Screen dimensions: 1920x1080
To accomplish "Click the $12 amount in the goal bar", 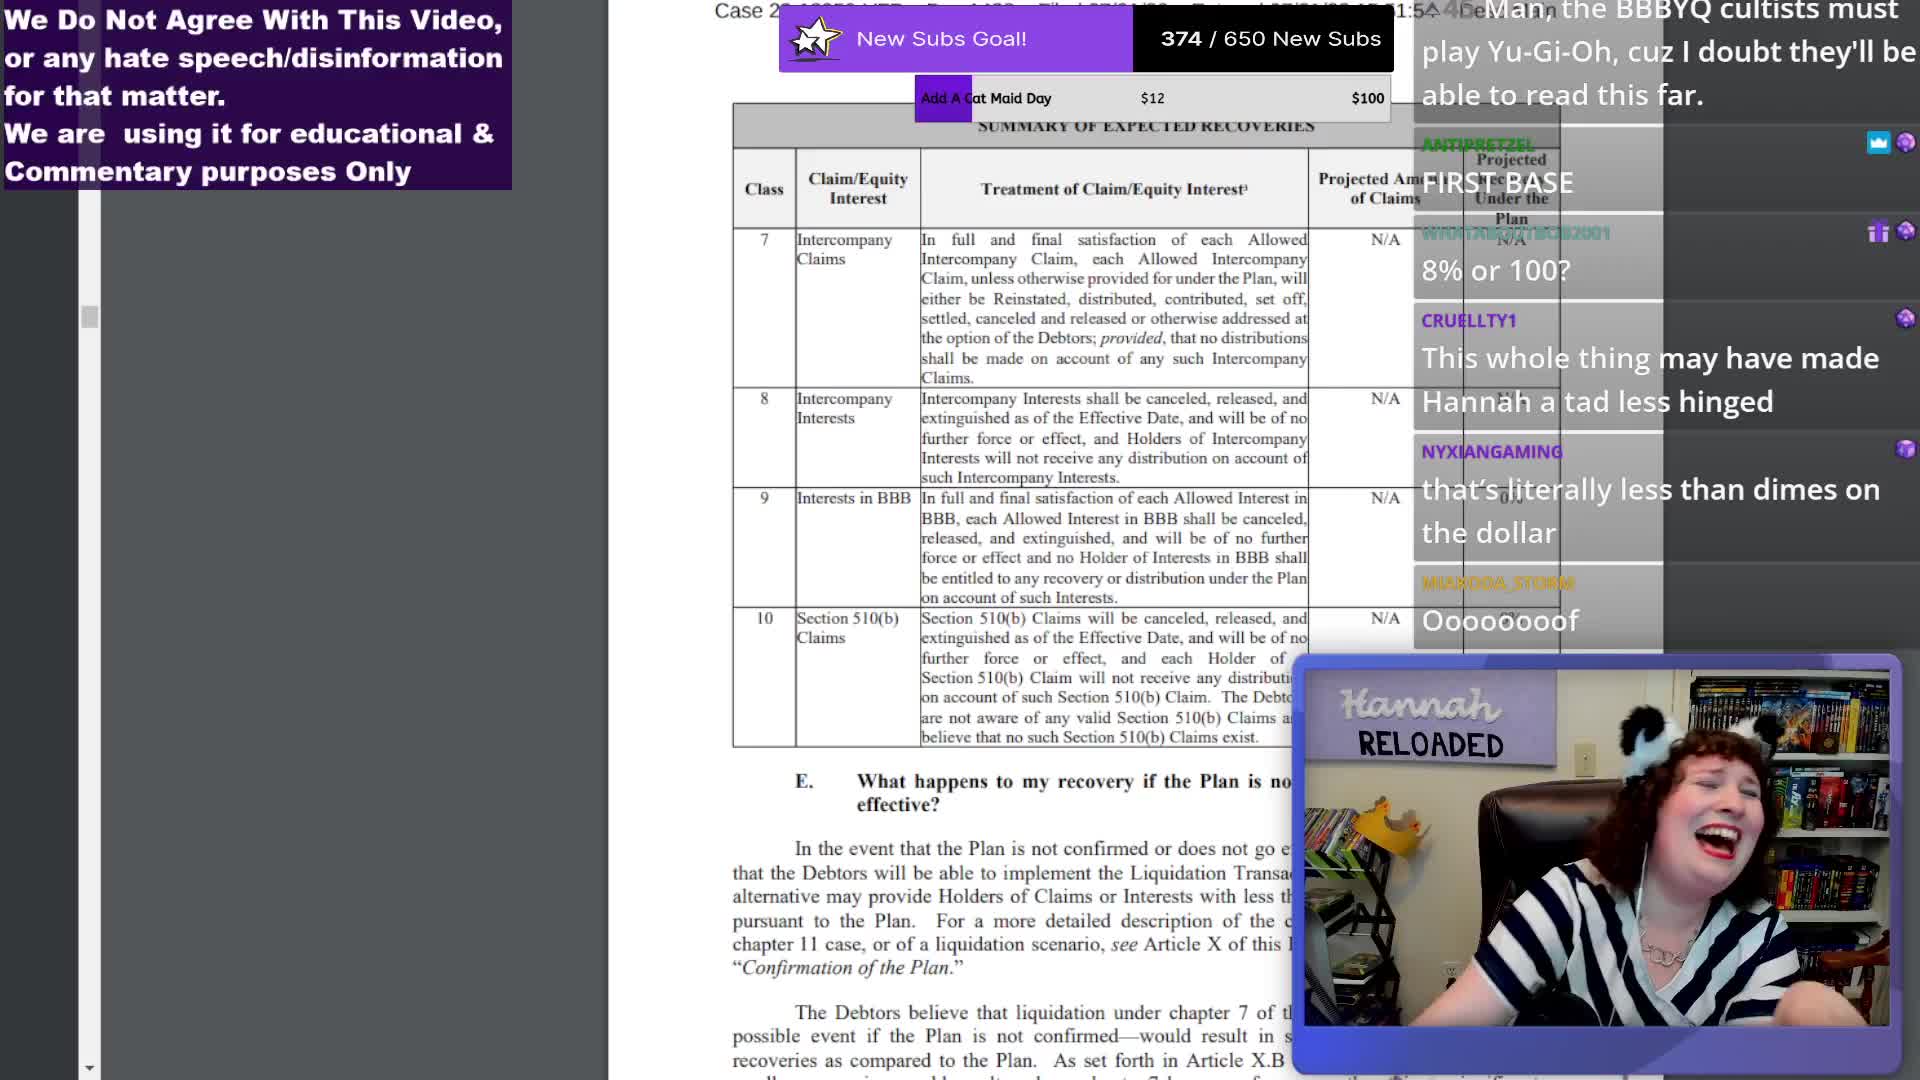I will click(1152, 98).
